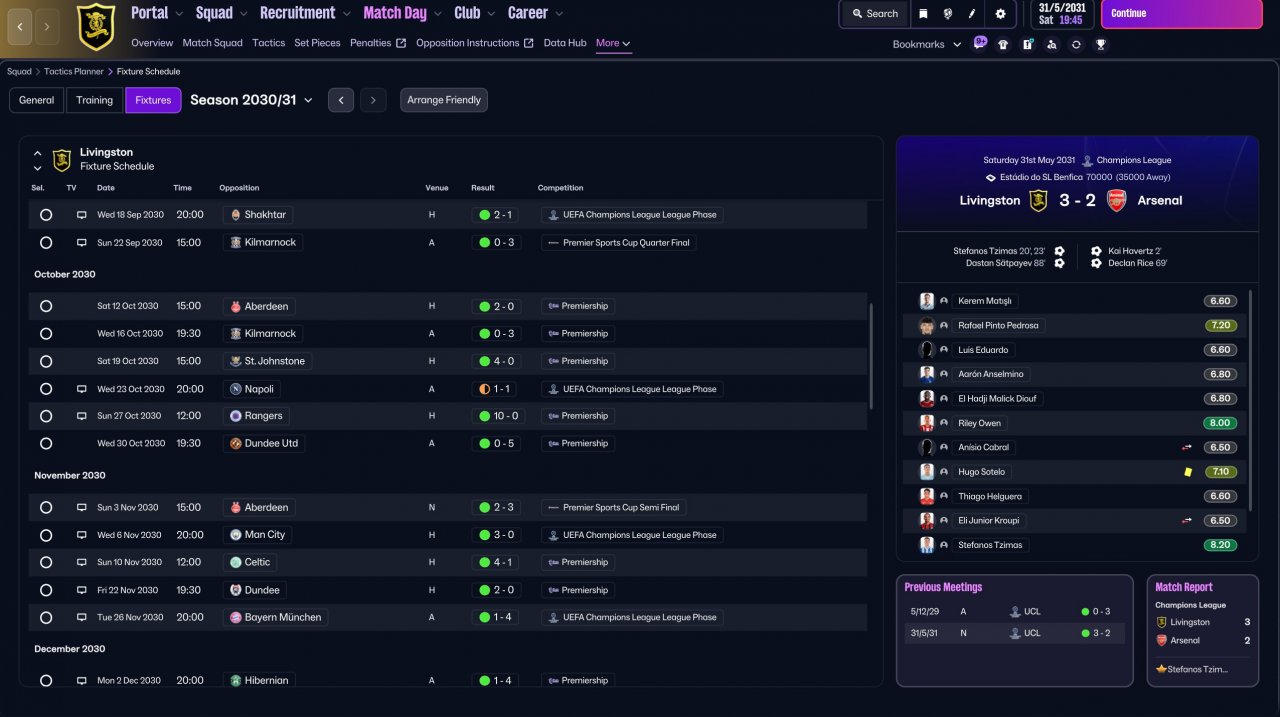
Task: Select the Bayern München fixture radio button
Action: coord(46,617)
